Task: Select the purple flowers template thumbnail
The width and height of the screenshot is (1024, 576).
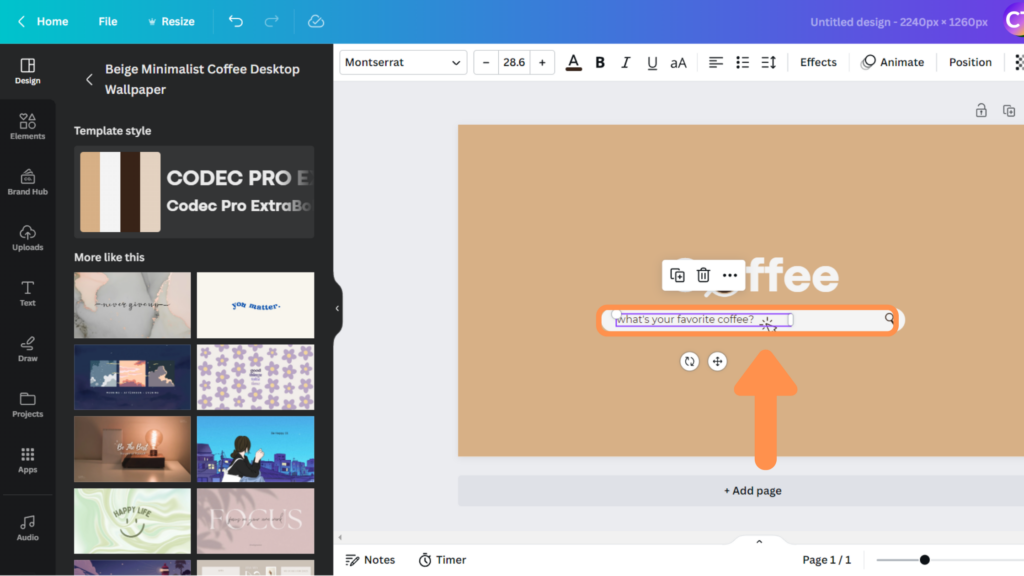Action: click(255, 377)
